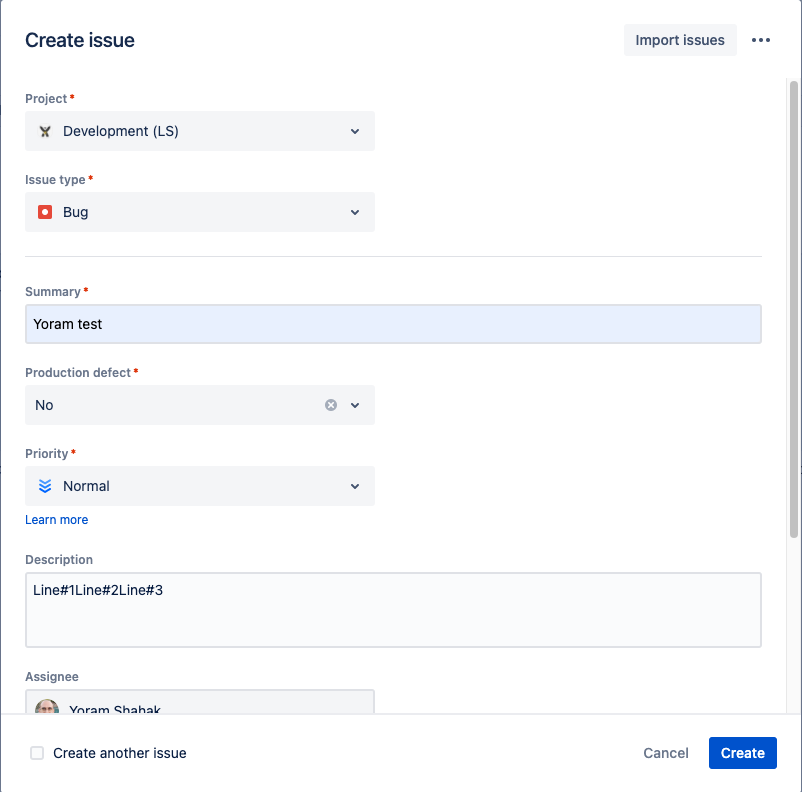The image size is (802, 792).
Task: Open the Priority dropdown arrow
Action: [x=355, y=486]
